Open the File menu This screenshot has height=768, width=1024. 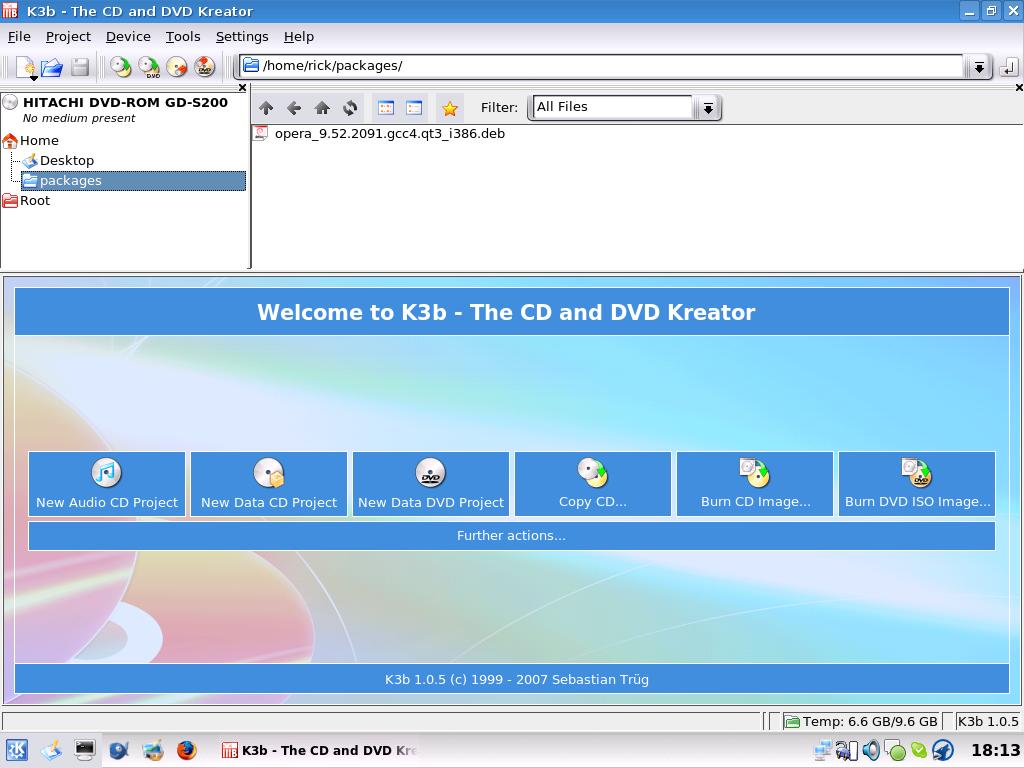coord(19,37)
